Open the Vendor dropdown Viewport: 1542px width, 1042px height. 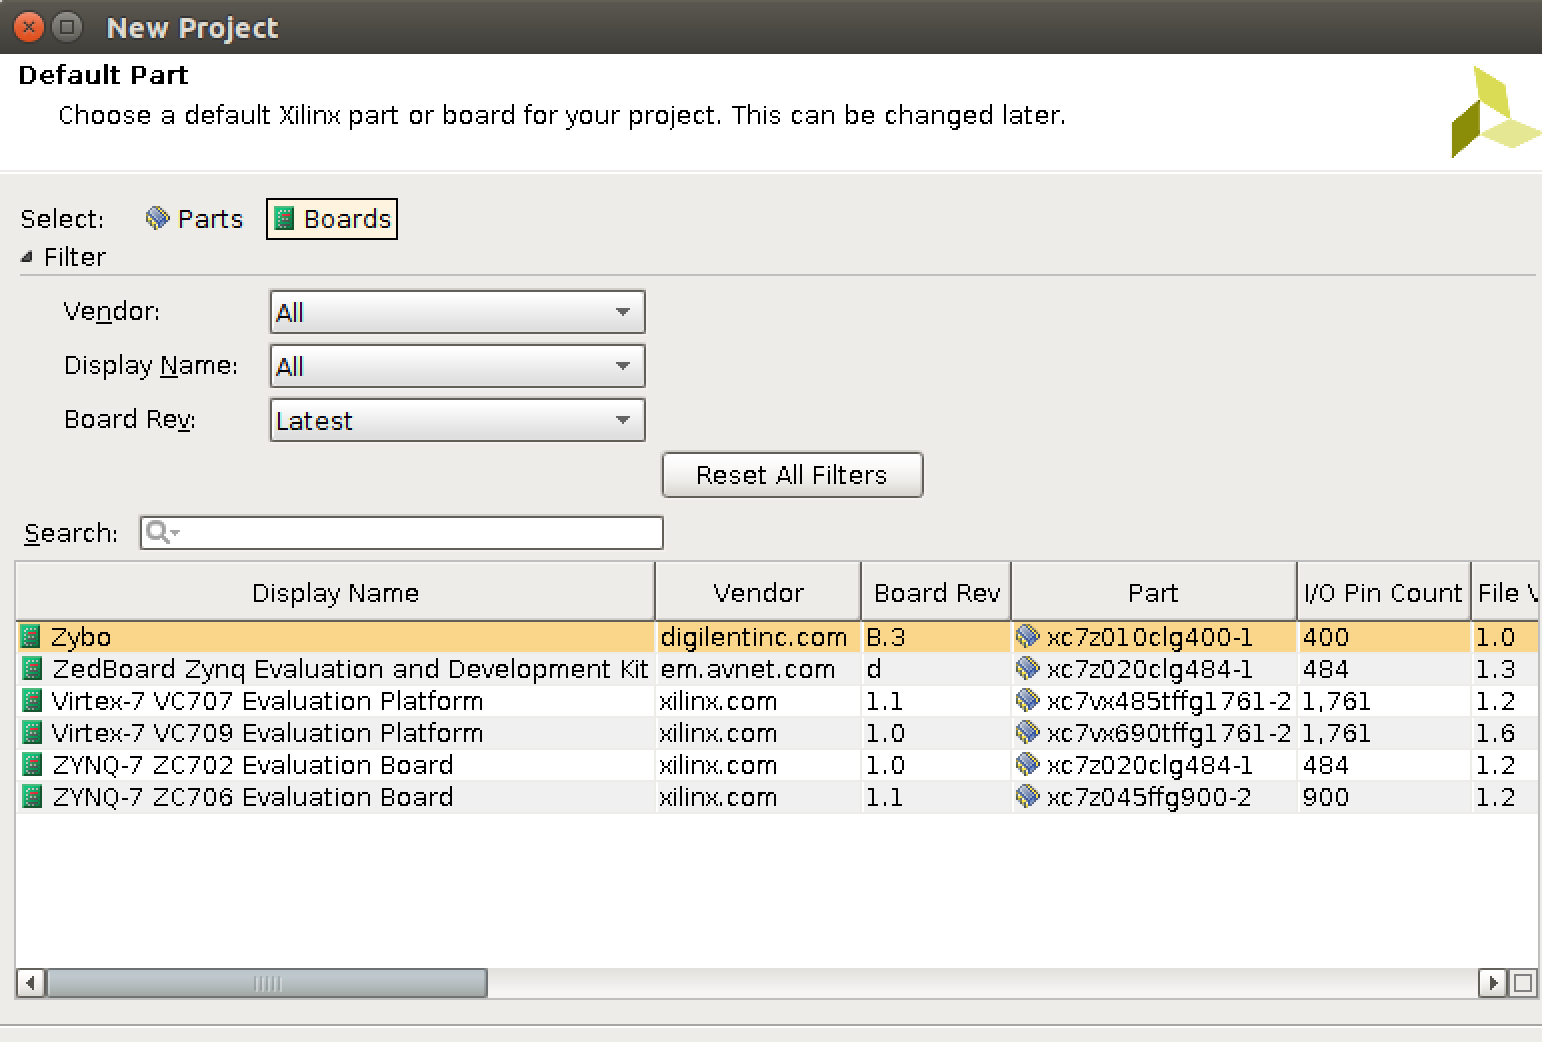(457, 312)
